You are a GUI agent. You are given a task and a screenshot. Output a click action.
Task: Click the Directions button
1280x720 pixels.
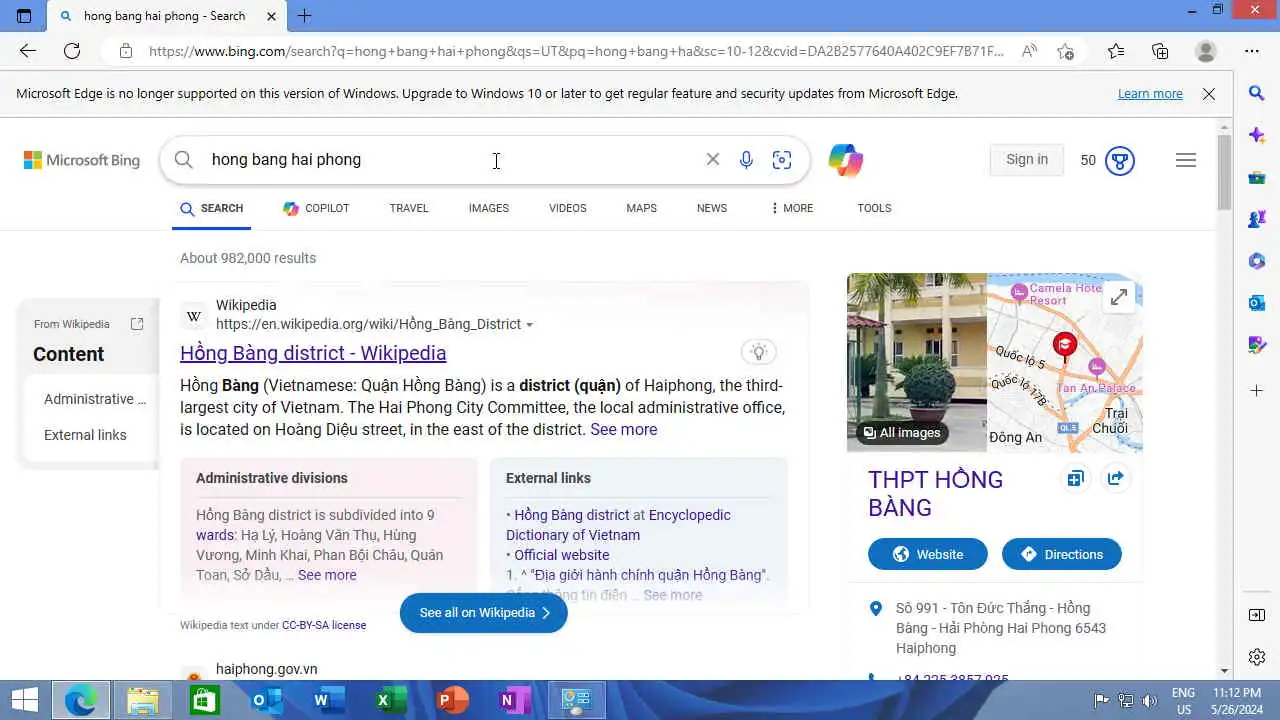point(1062,554)
